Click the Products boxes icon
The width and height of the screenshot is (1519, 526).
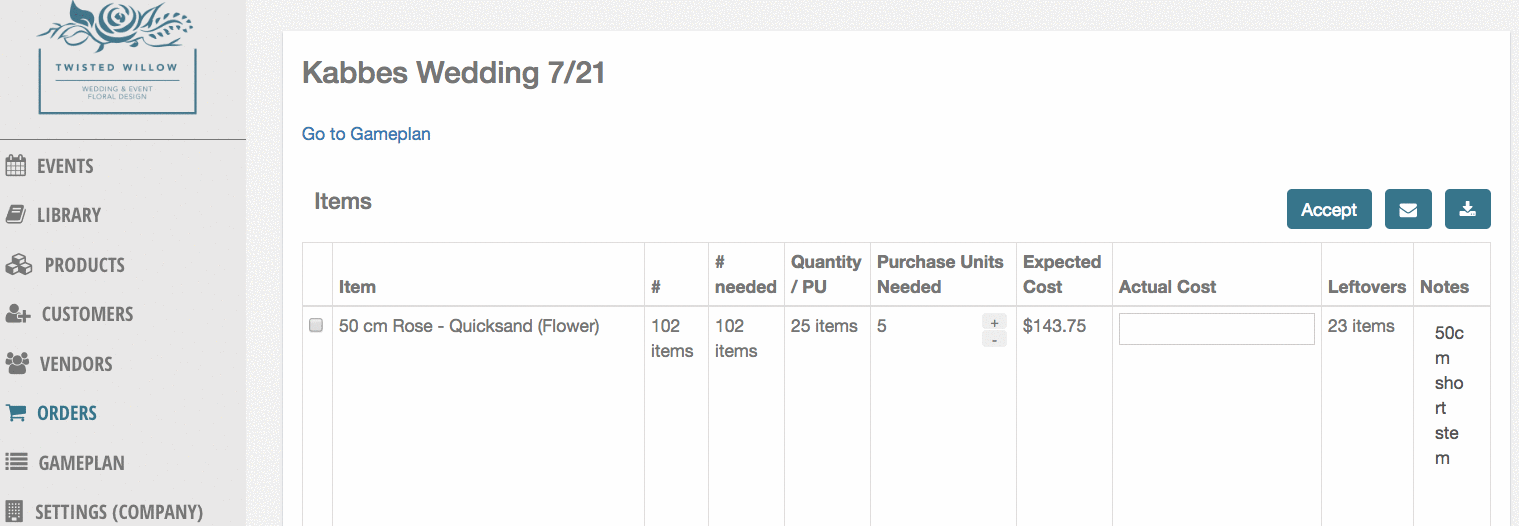click(x=19, y=265)
